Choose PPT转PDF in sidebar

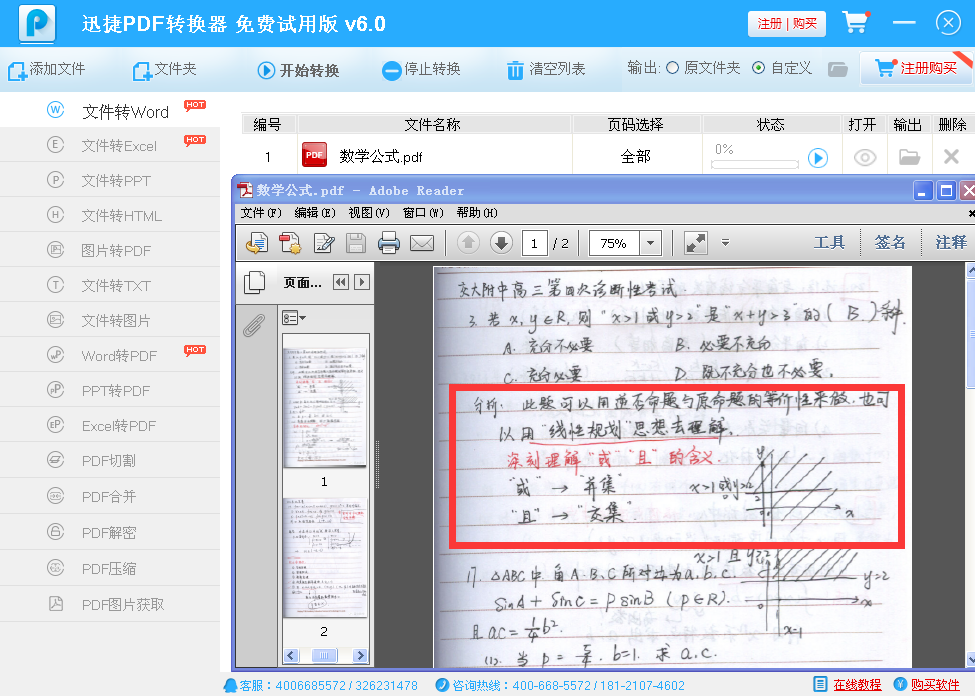click(x=110, y=391)
